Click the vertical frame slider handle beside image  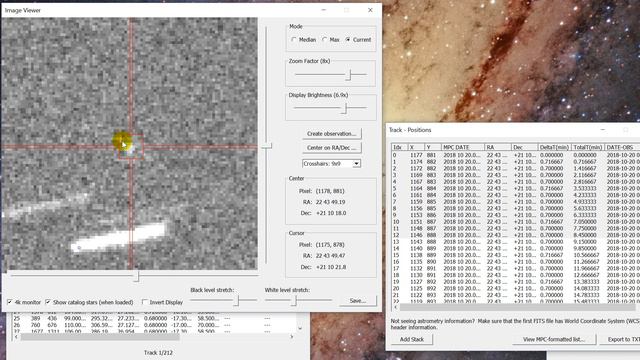(266, 145)
